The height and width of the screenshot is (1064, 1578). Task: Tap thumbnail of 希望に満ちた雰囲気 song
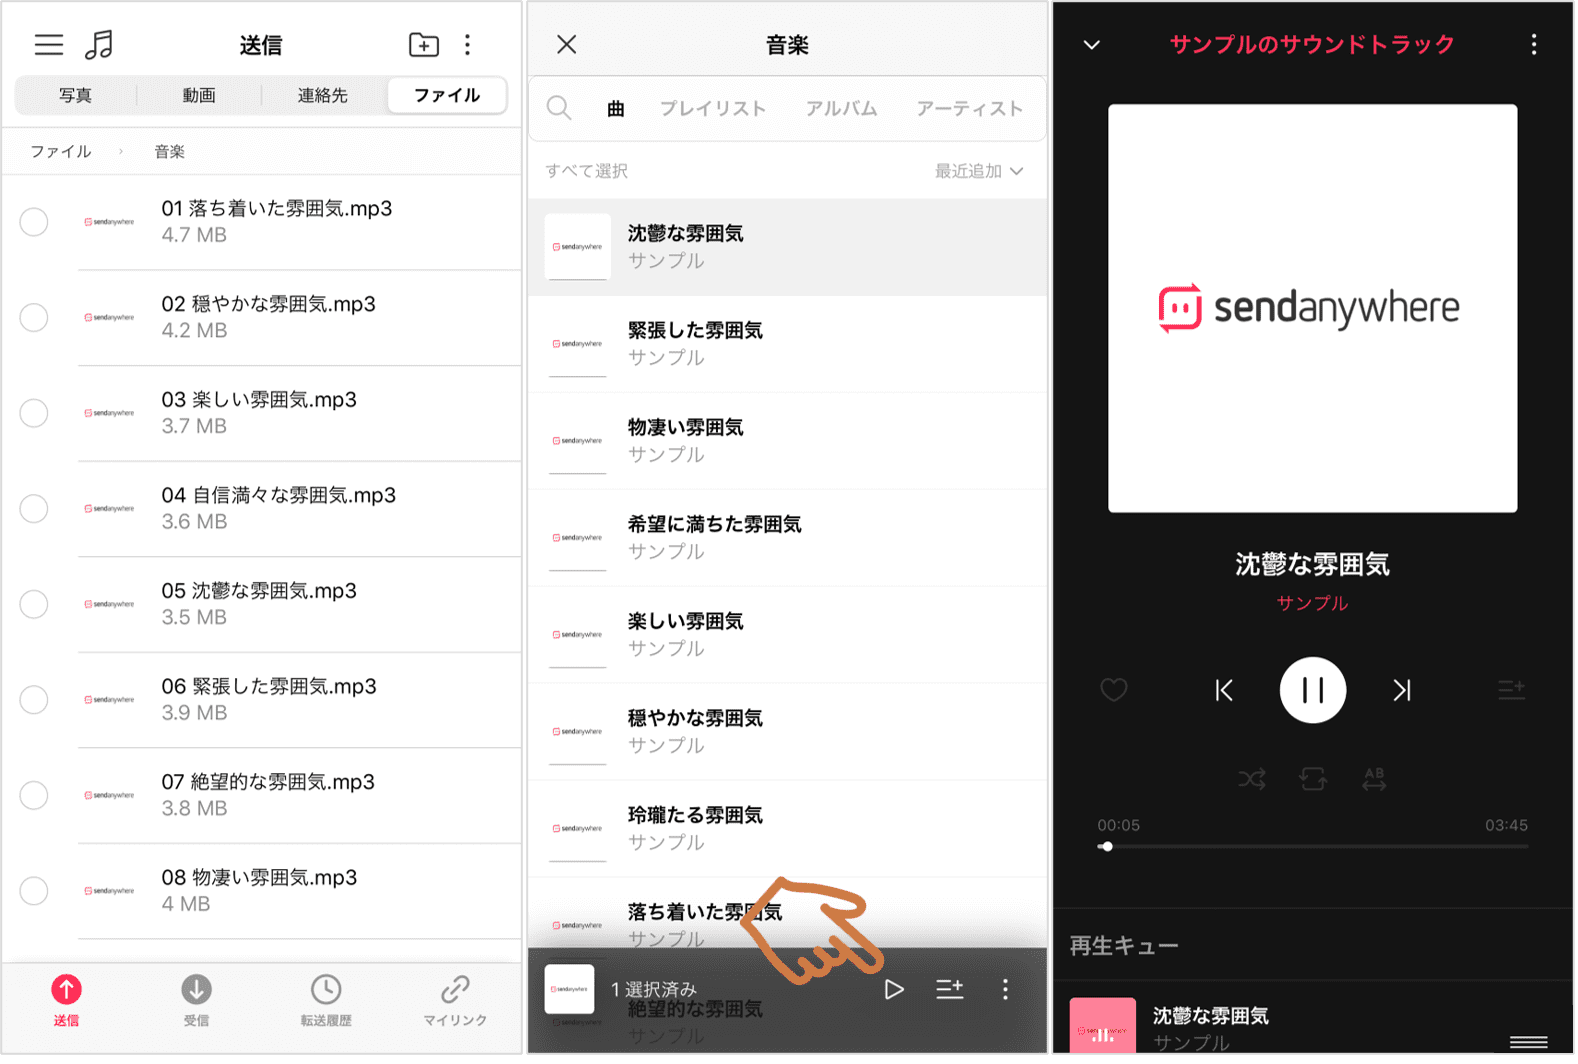point(578,539)
